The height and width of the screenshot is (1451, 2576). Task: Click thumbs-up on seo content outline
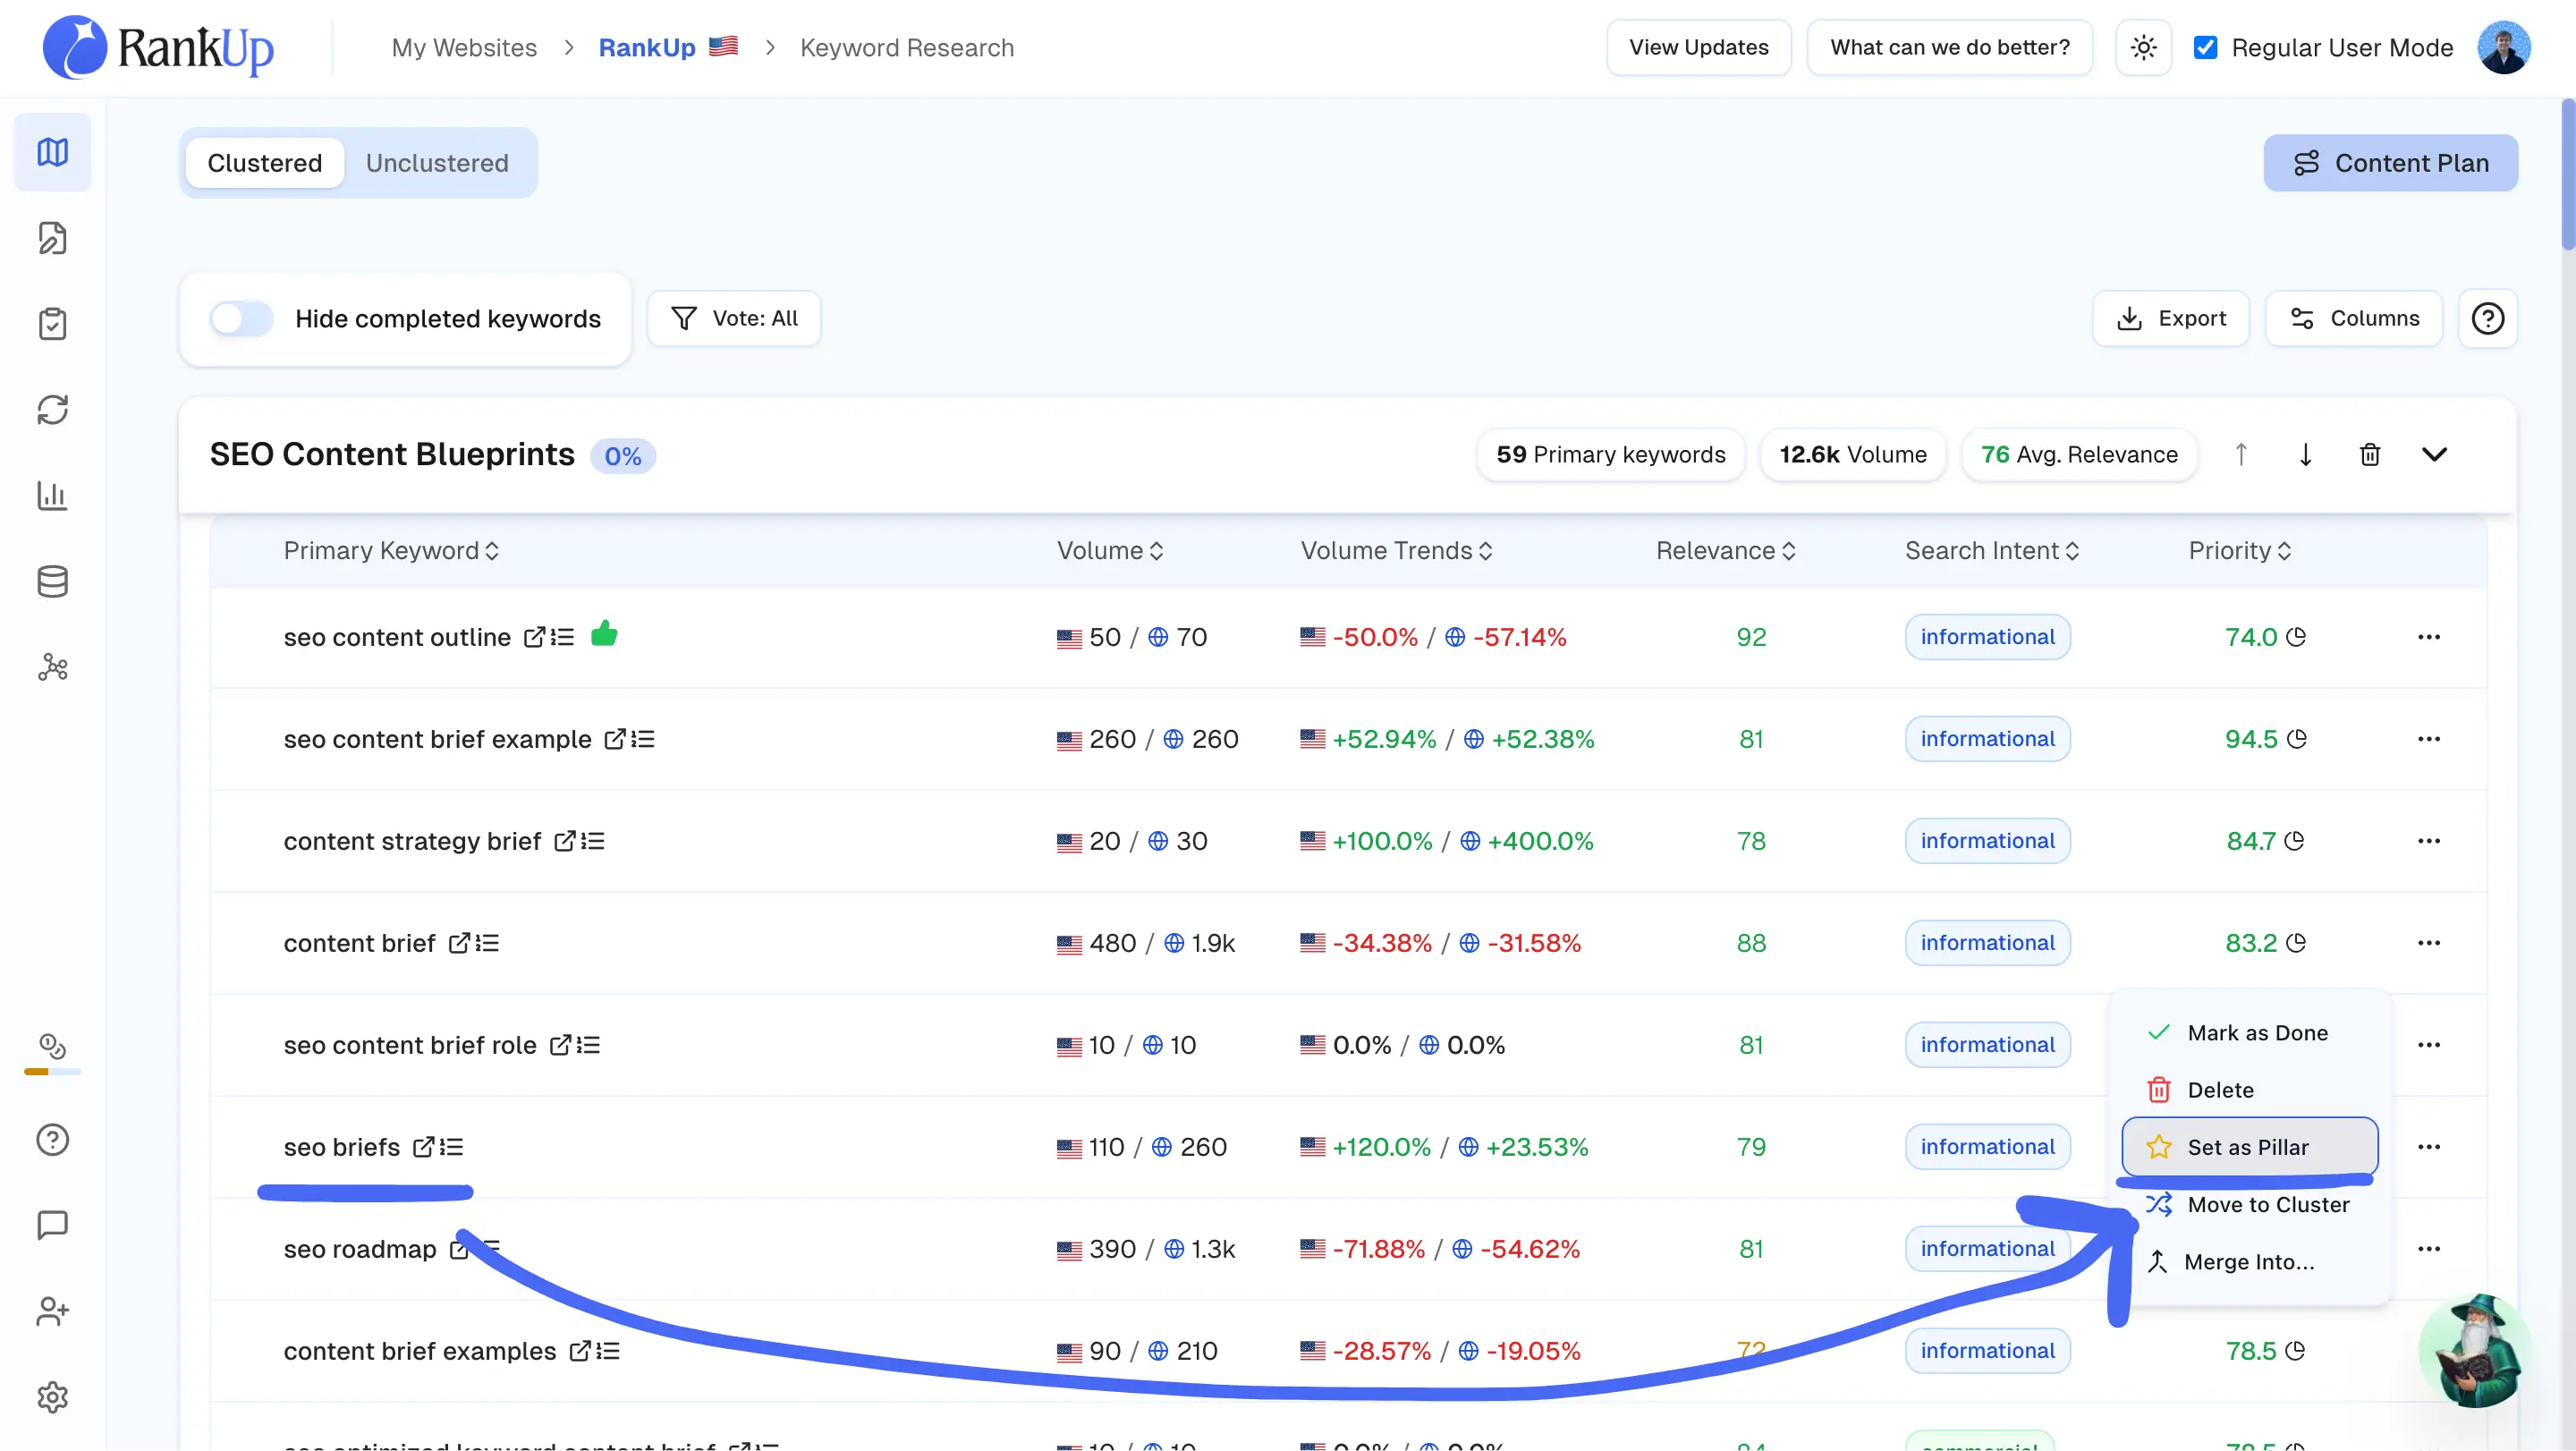604,634
